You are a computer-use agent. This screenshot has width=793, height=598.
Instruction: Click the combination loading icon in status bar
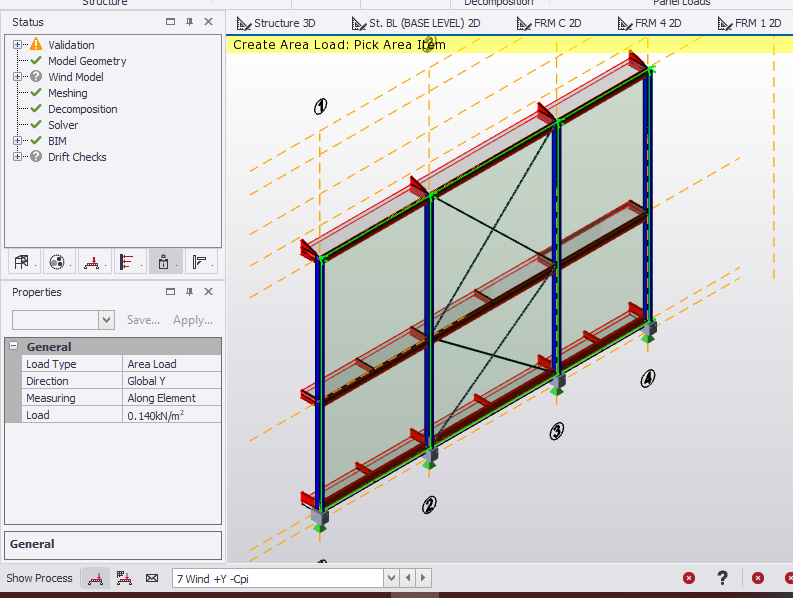click(124, 578)
